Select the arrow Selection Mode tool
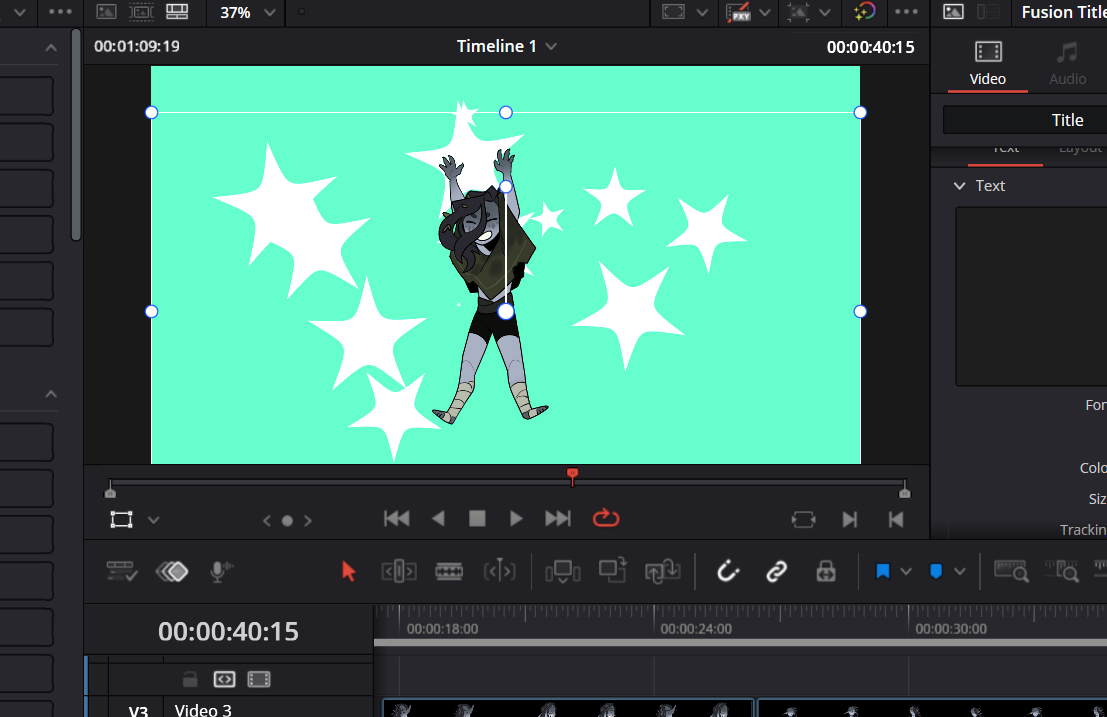Image resolution: width=1107 pixels, height=717 pixels. [348, 571]
